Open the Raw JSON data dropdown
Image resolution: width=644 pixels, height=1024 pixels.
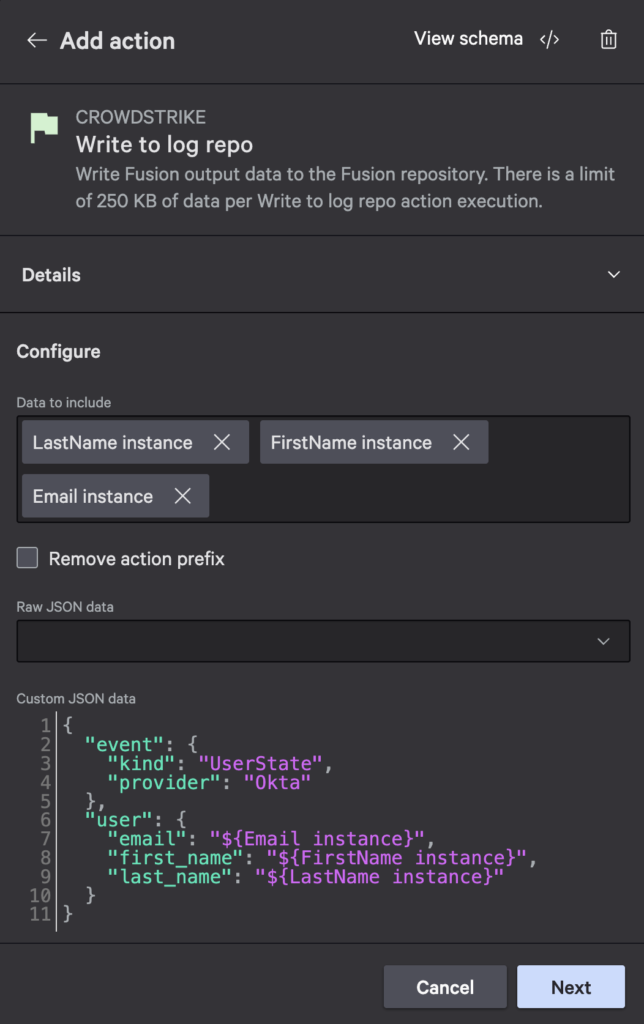[323, 641]
